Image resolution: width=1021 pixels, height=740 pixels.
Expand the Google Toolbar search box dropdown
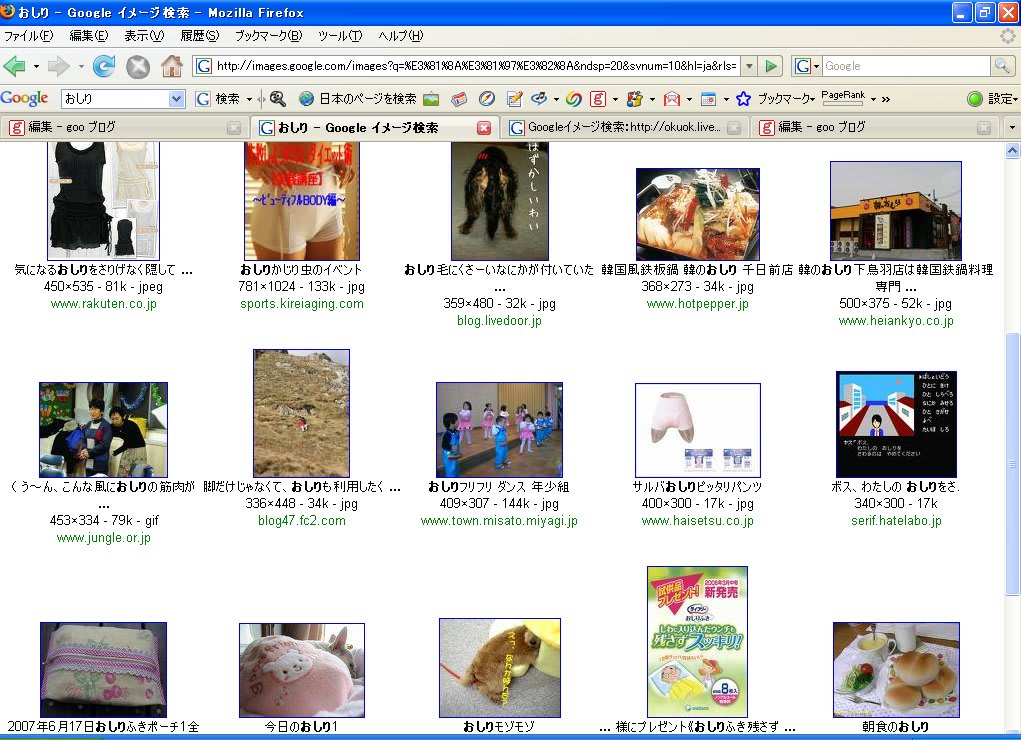[177, 99]
